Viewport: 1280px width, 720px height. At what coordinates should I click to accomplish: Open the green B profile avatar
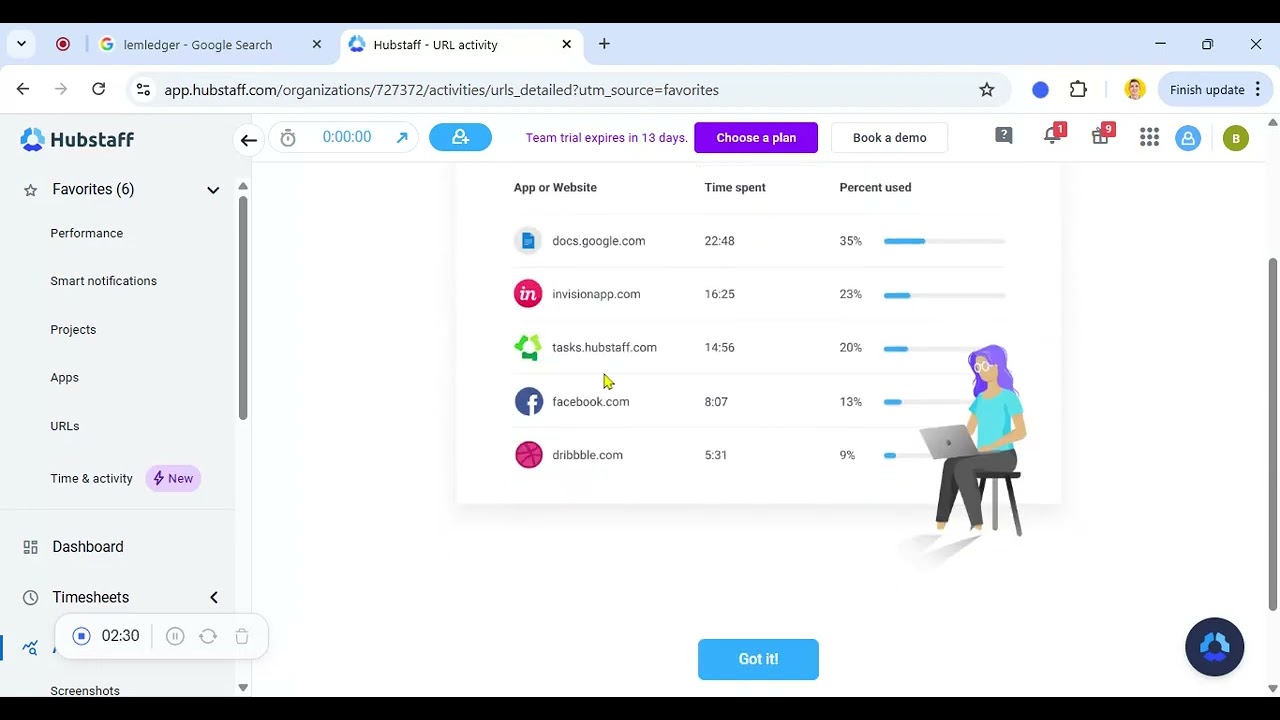[1236, 138]
